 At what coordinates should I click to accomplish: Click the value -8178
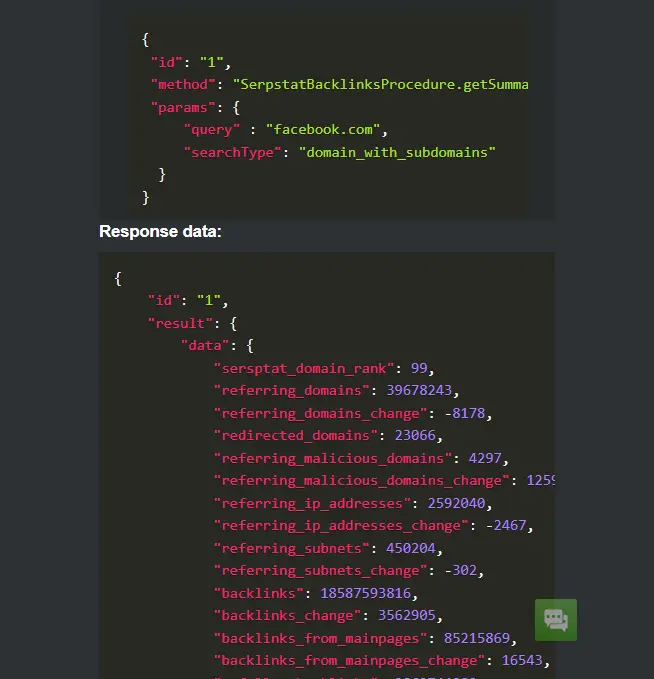tap(465, 413)
